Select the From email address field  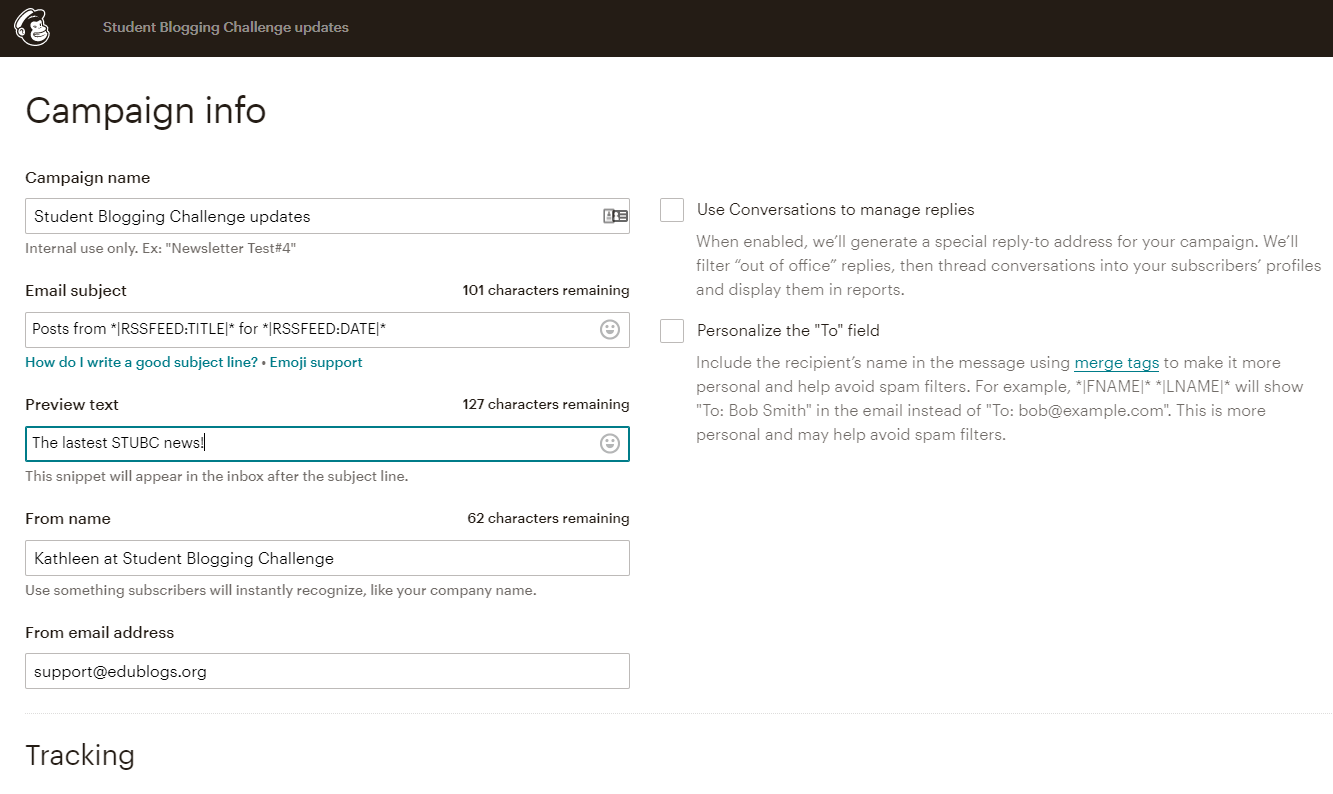(x=300, y=670)
